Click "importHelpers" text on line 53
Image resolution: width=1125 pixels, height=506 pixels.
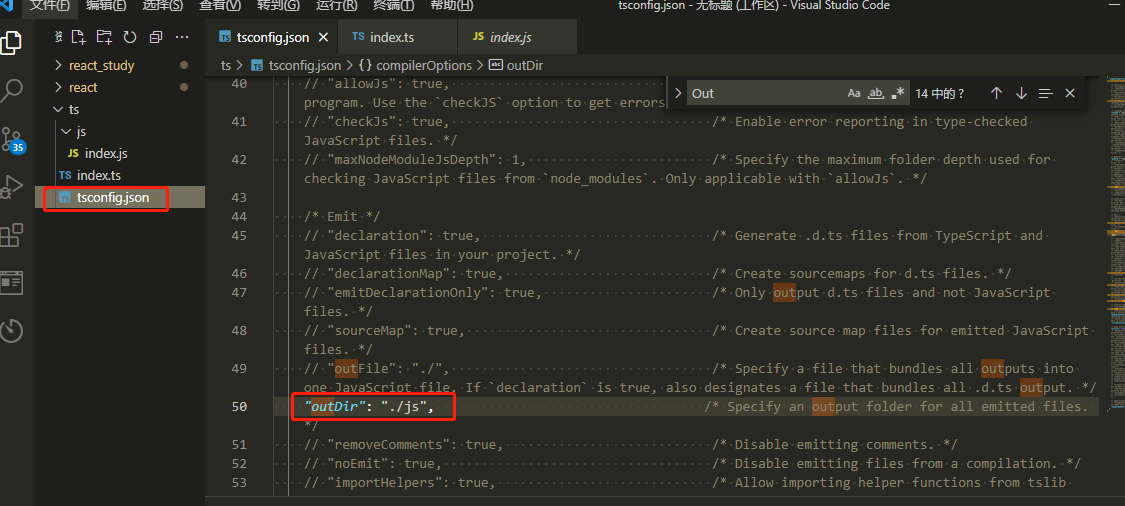click(385, 483)
